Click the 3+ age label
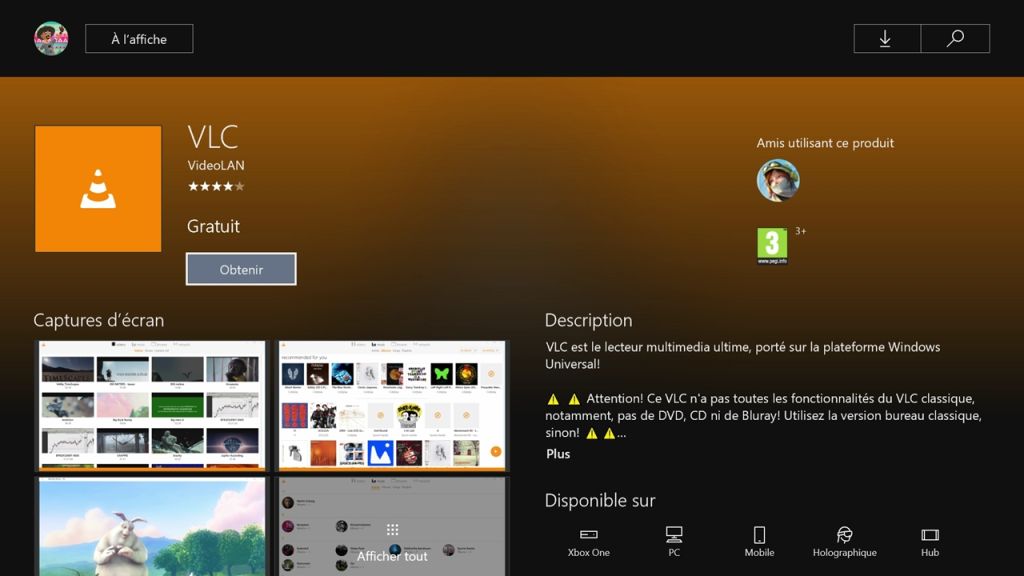This screenshot has width=1024, height=576. [801, 231]
